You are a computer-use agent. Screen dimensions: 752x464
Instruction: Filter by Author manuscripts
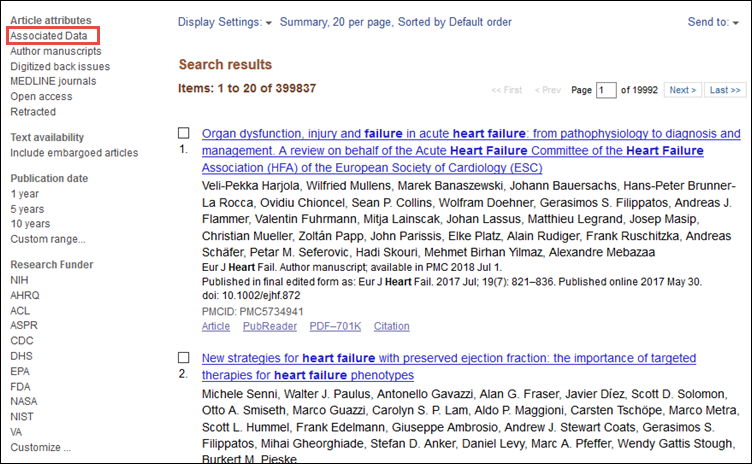56,51
